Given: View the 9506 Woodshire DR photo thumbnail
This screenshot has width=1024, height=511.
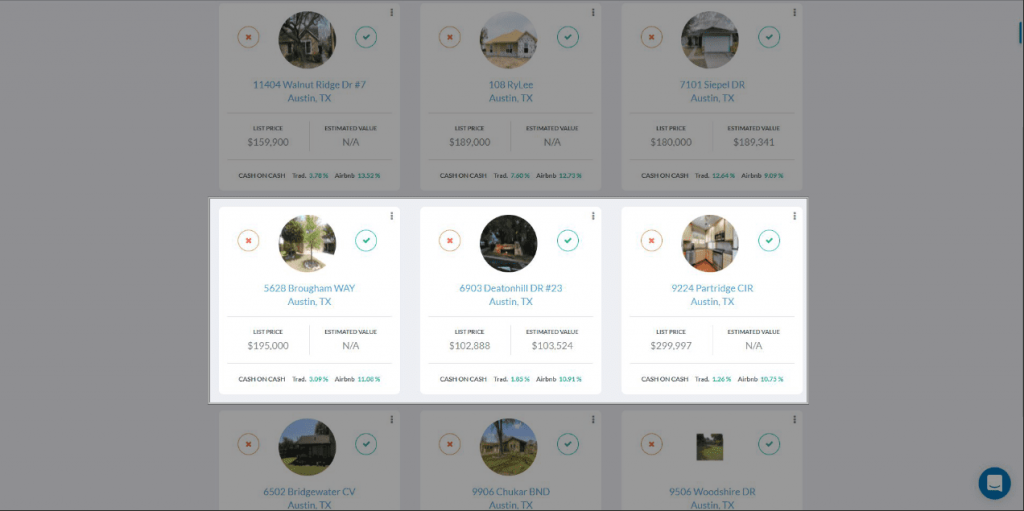Looking at the screenshot, I should (x=710, y=446).
